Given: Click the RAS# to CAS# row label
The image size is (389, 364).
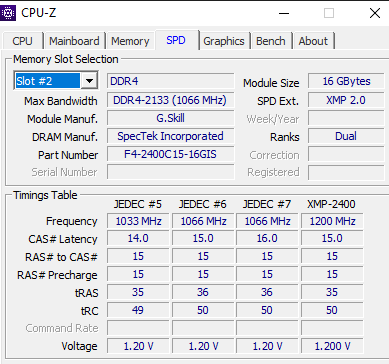Looking at the screenshot, I should pos(61,257).
